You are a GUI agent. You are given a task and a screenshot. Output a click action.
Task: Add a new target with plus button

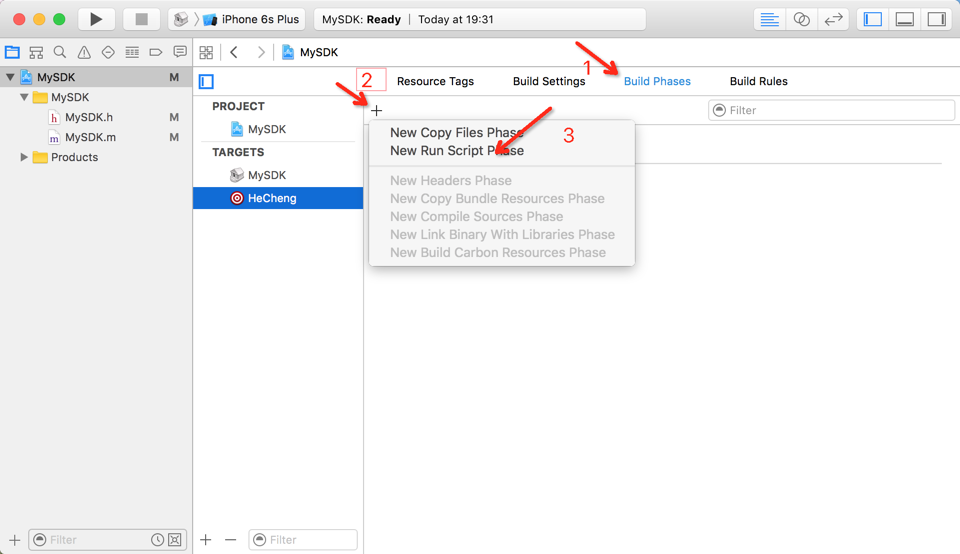pos(206,540)
